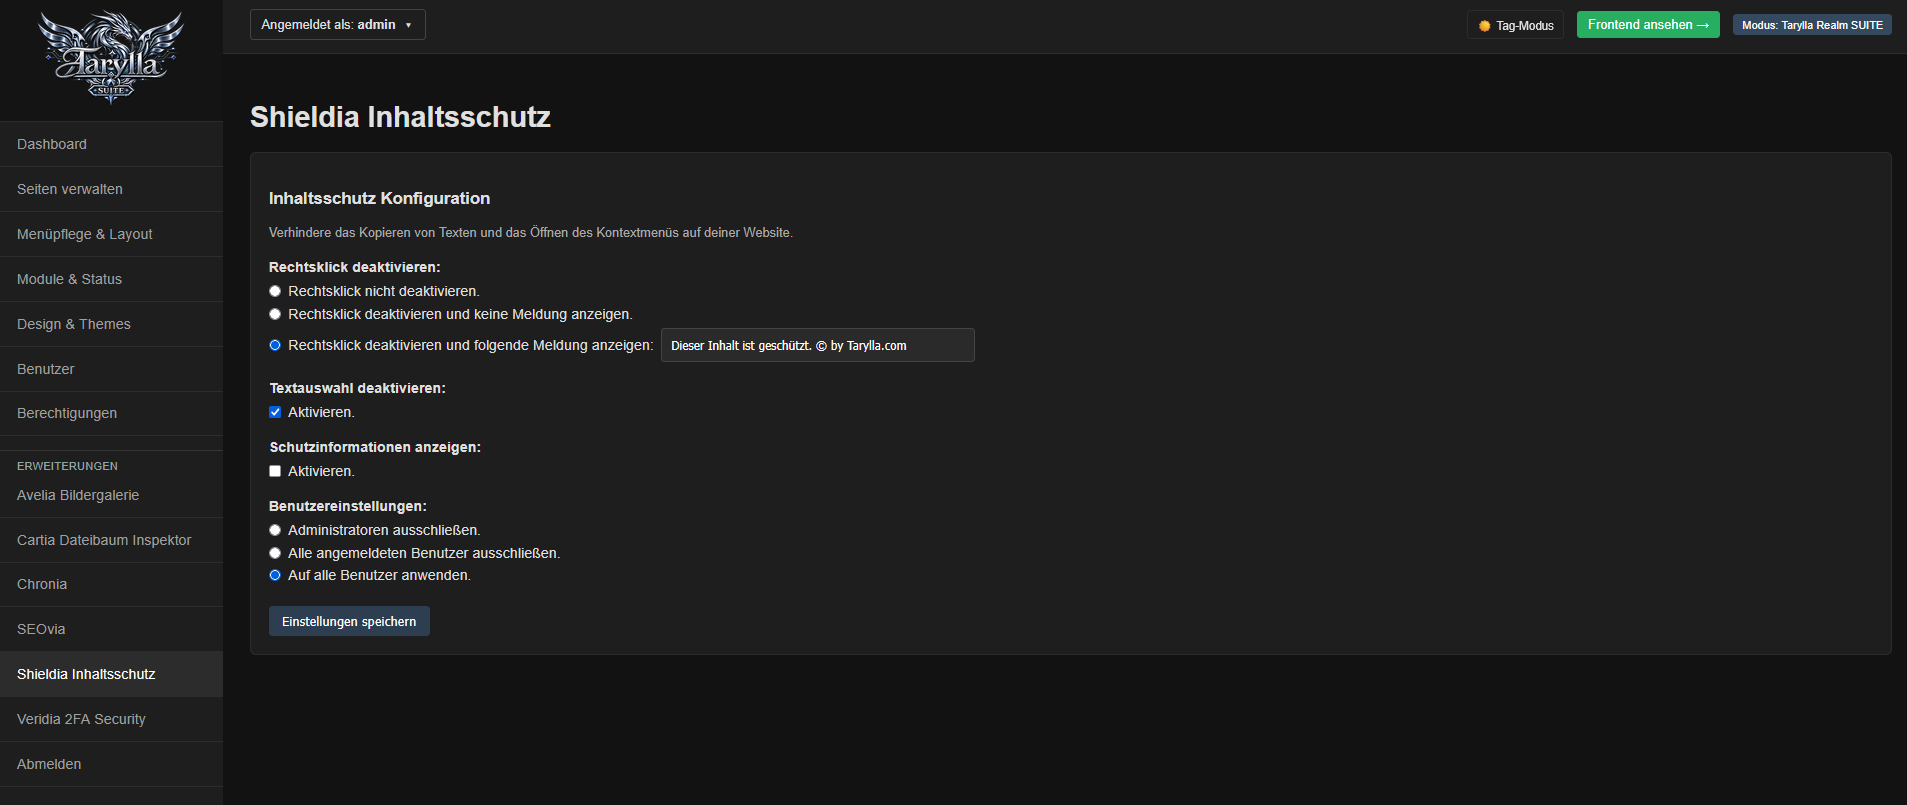Open Menüpflege & Layout
1907x805 pixels.
(x=111, y=234)
